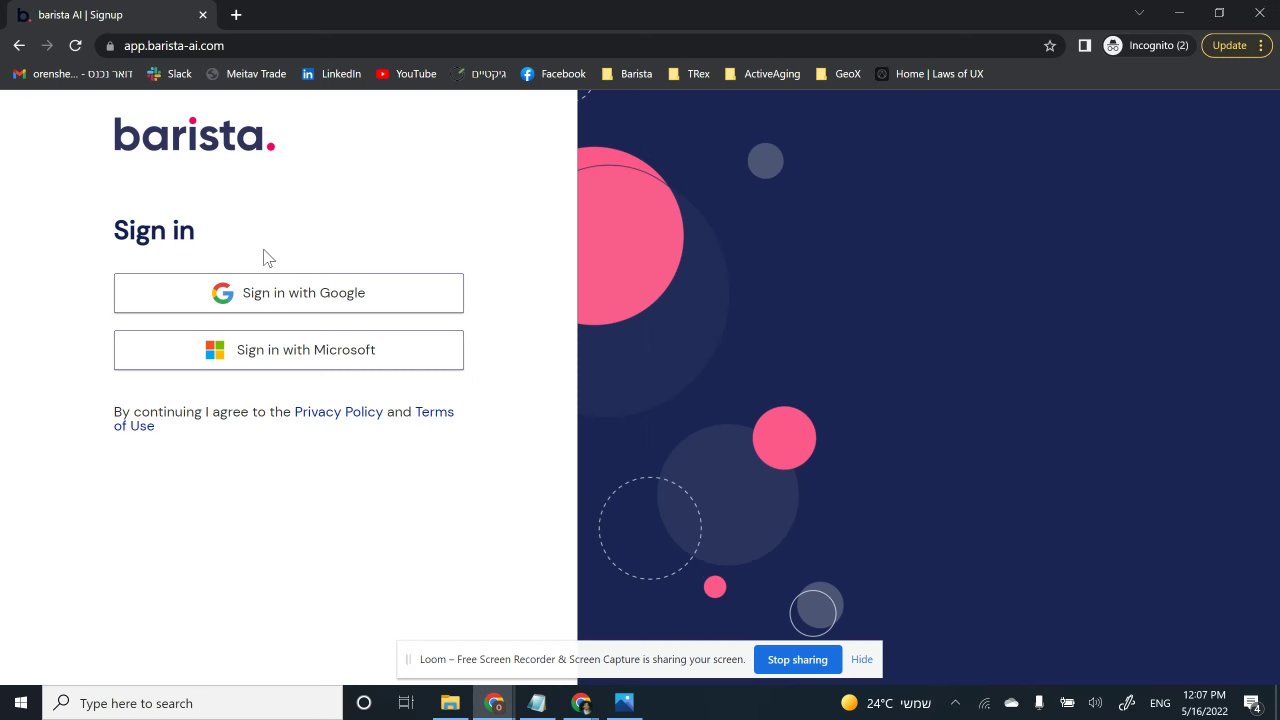1280x720 pixels.
Task: Open the Gmail bookmark
Action: pyautogui.click(x=72, y=74)
